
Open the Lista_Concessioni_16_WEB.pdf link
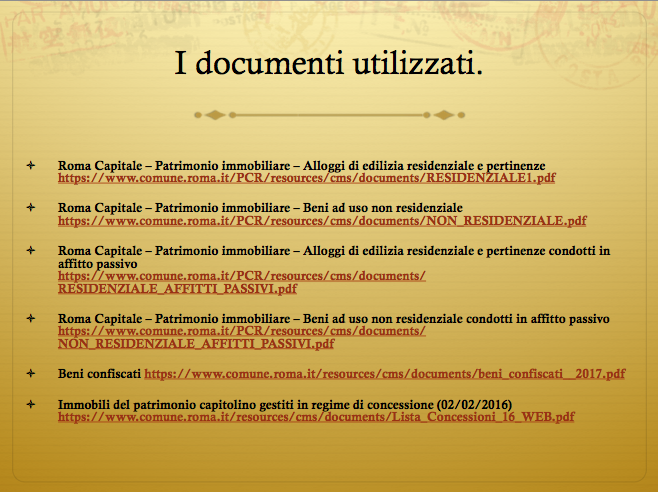[x=316, y=417]
